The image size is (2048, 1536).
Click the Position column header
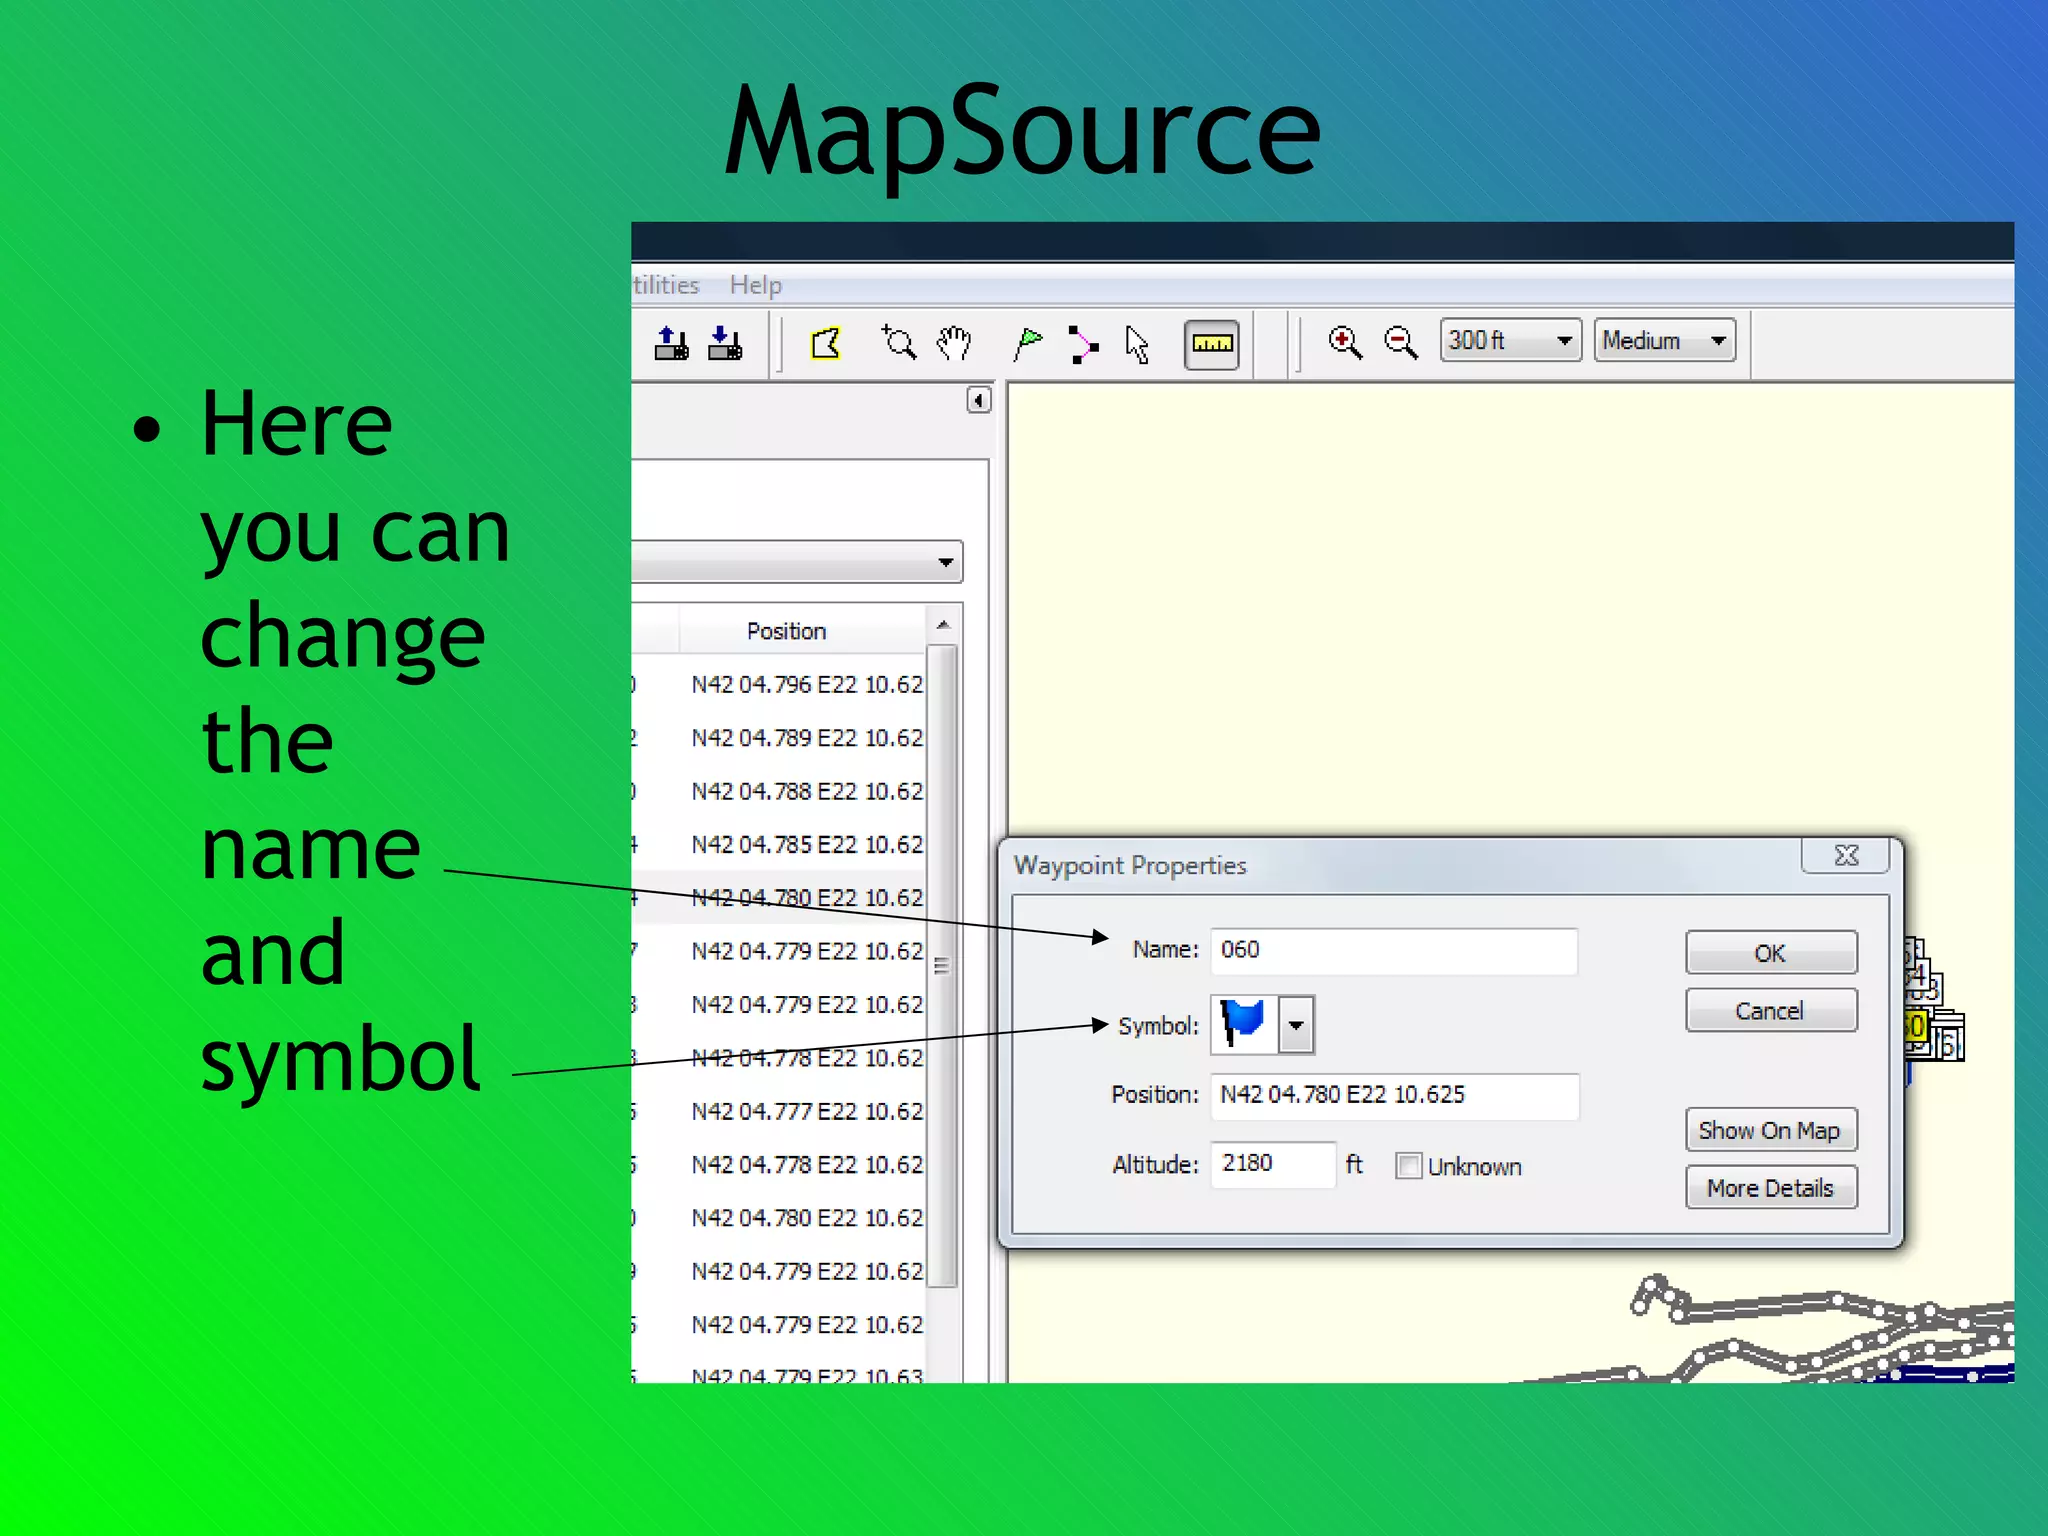point(786,631)
